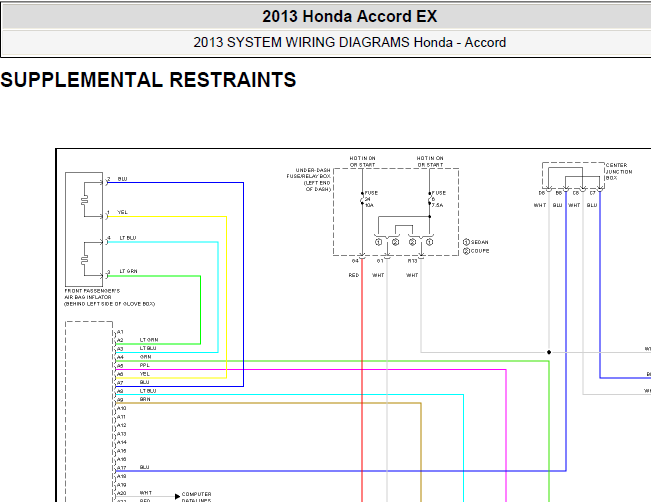Click the 'YEL' label at pin A6
The height and width of the screenshot is (502, 651).
[x=144, y=374]
